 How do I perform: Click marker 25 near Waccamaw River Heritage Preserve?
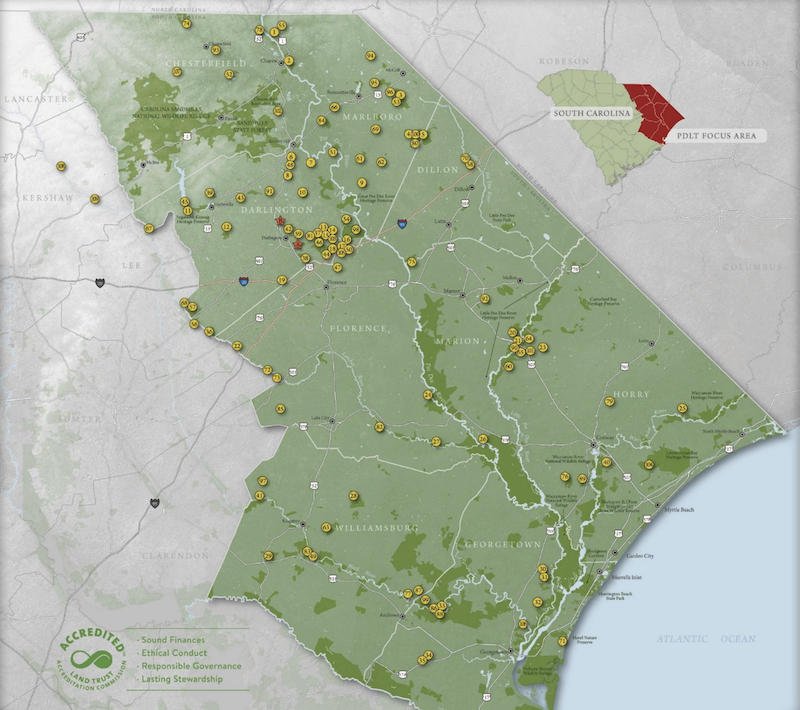pyautogui.click(x=682, y=408)
